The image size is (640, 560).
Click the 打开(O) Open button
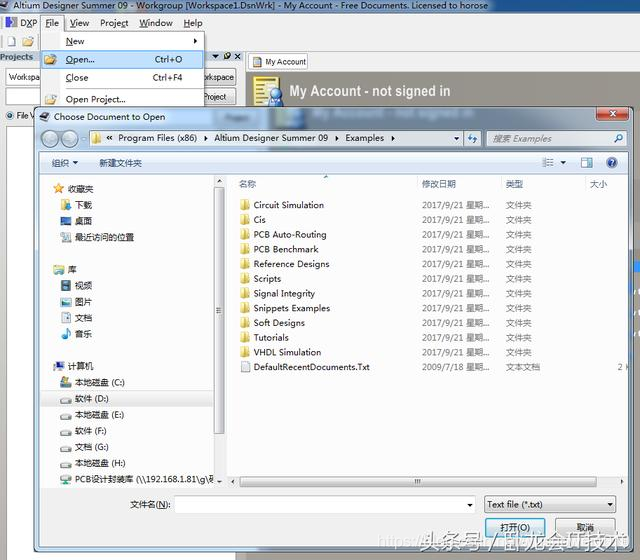[x=515, y=527]
